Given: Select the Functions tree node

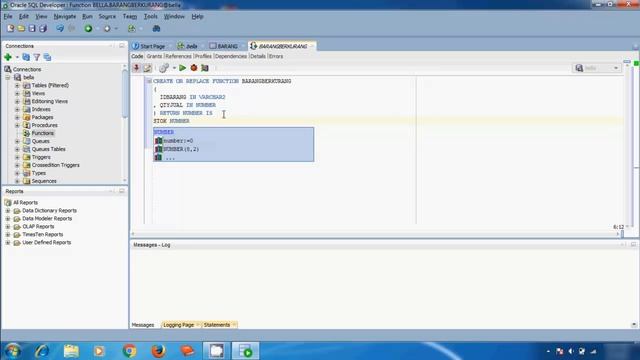Looking at the screenshot, I should 42,133.
